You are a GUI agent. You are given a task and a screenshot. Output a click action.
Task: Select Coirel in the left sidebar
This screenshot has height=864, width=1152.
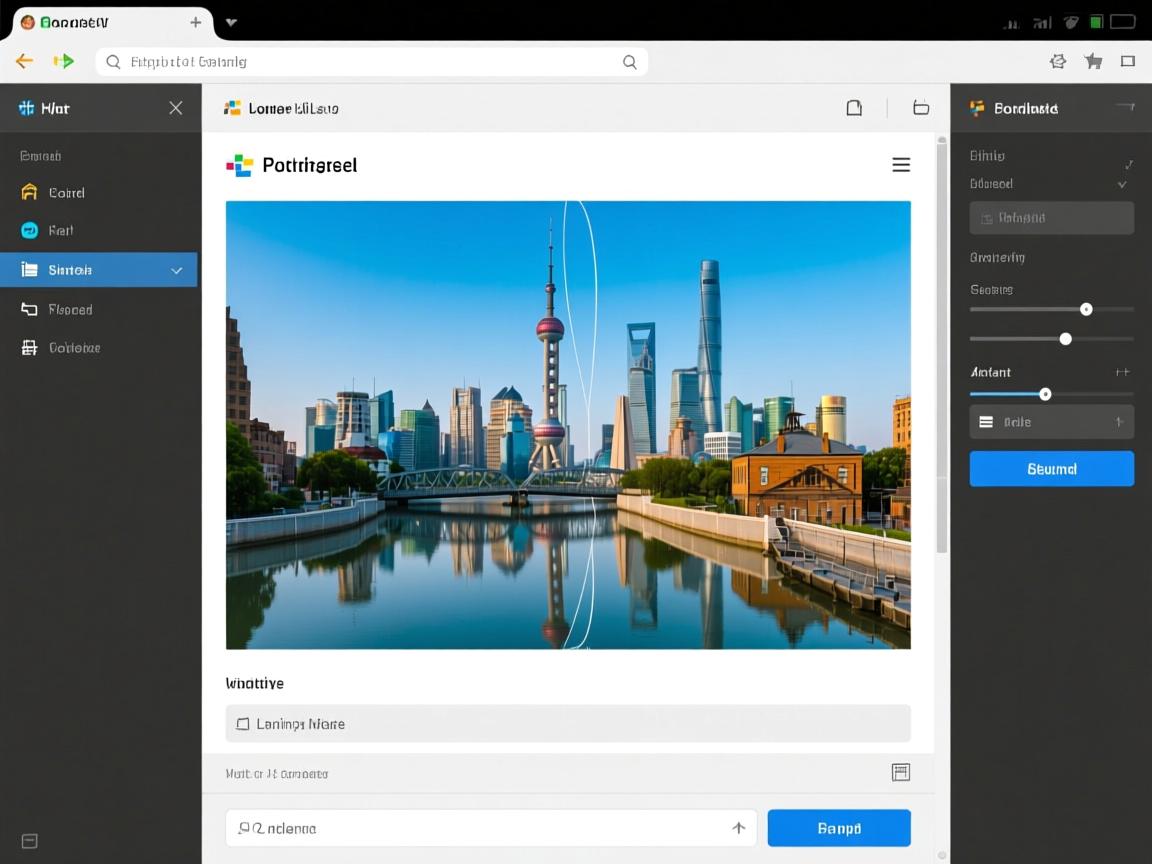click(66, 193)
